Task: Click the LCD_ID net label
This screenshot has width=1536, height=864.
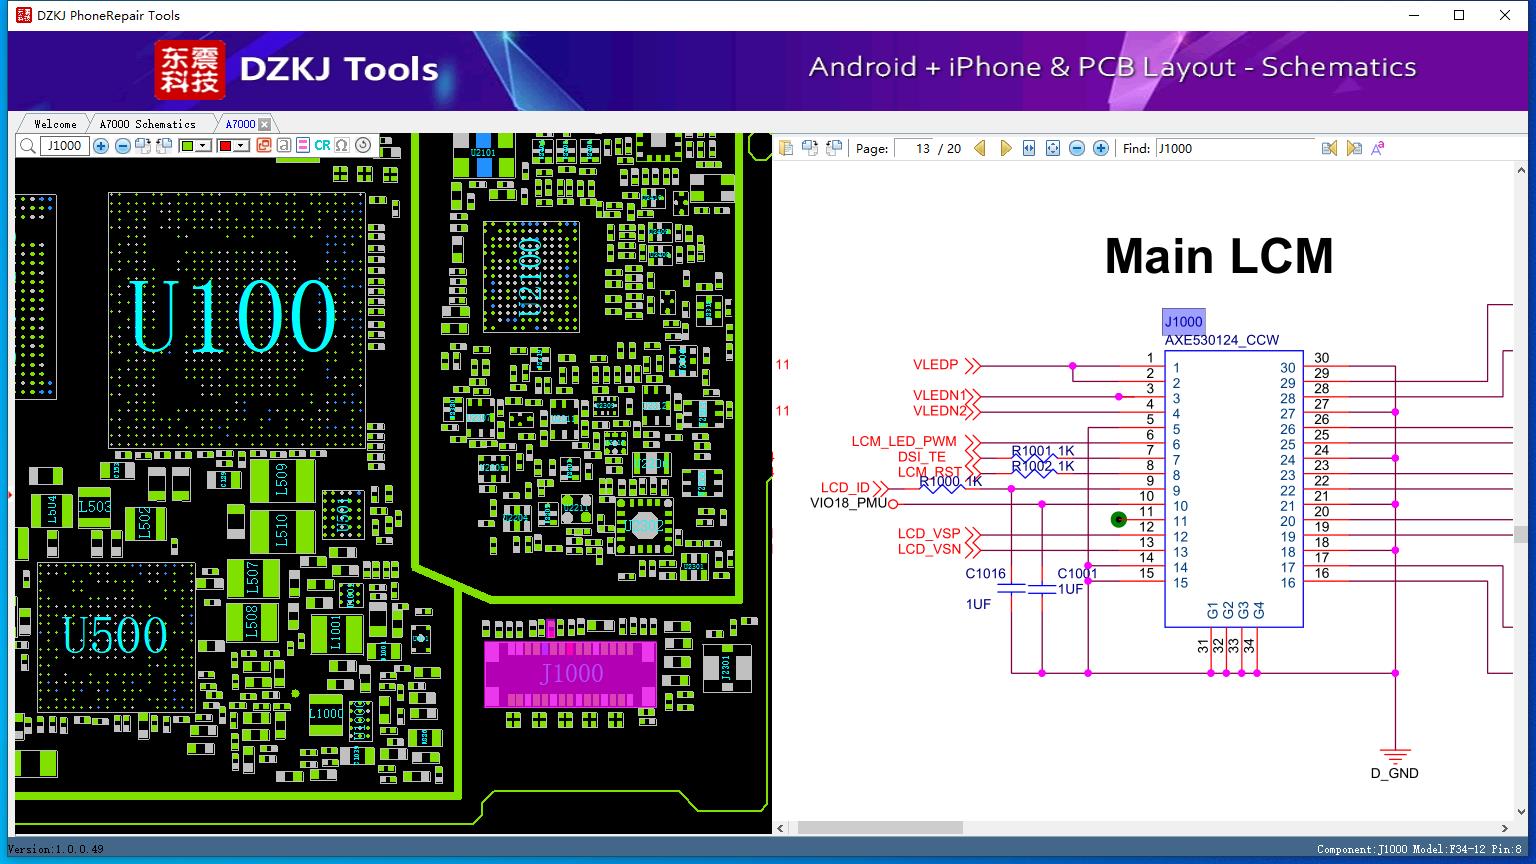Action: click(x=845, y=488)
